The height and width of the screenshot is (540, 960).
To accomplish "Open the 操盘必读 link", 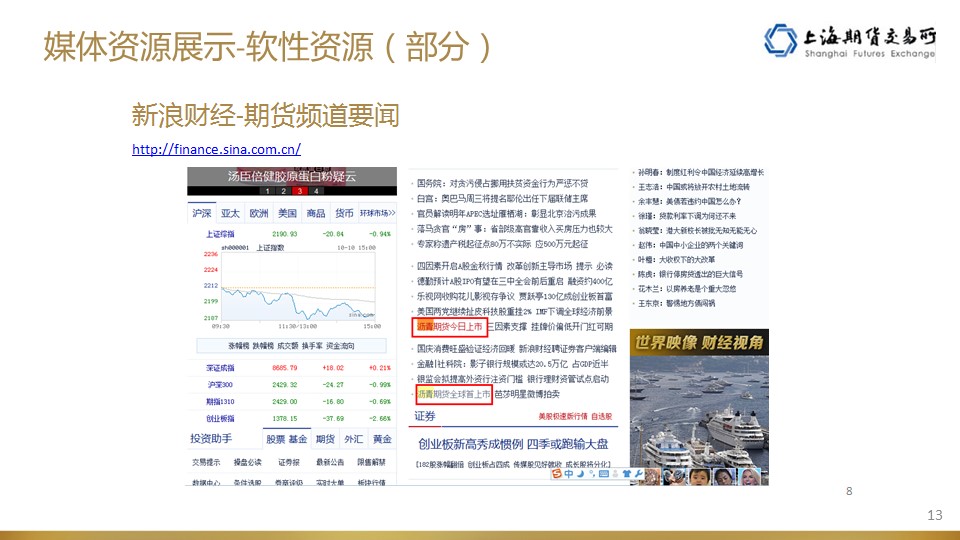I will pos(247,462).
